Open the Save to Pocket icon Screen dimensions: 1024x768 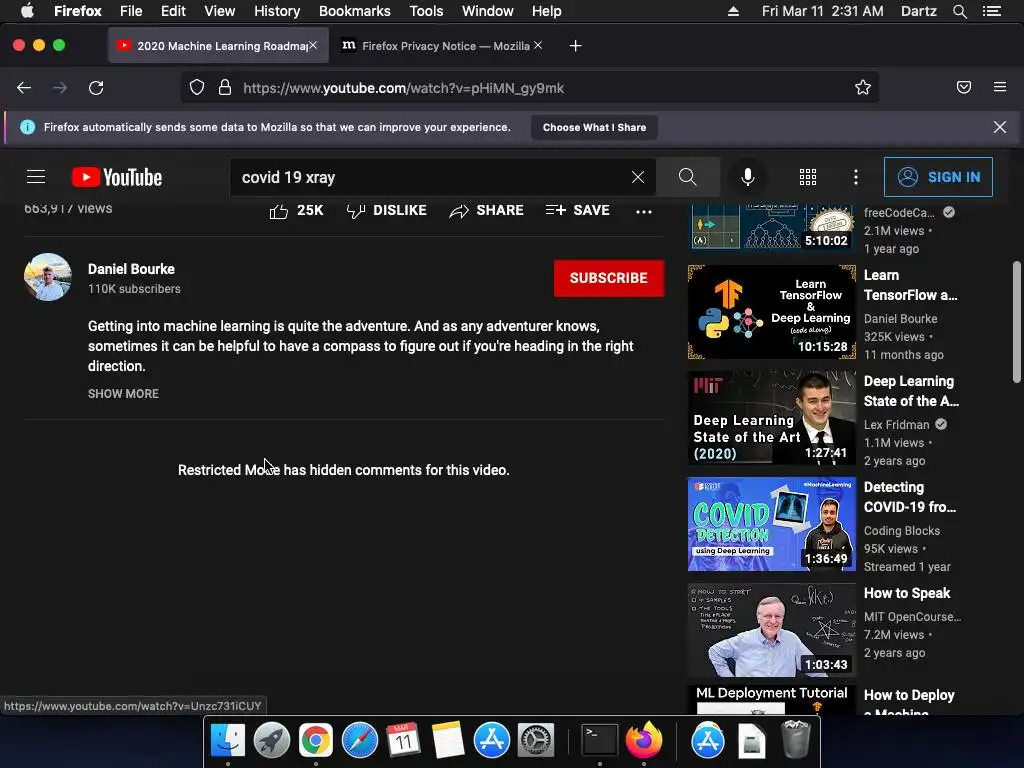963,88
